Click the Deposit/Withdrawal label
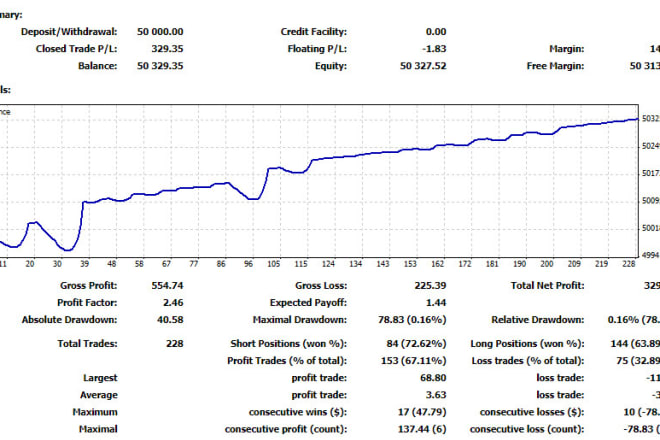 (69, 32)
